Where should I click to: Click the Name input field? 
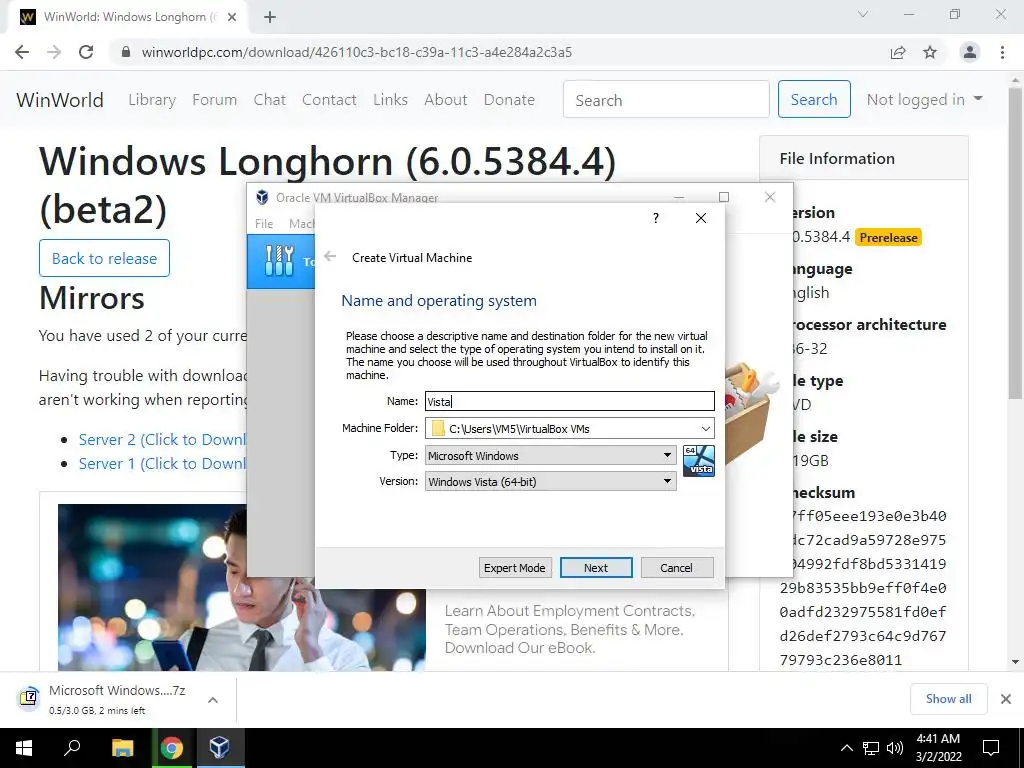tap(569, 401)
